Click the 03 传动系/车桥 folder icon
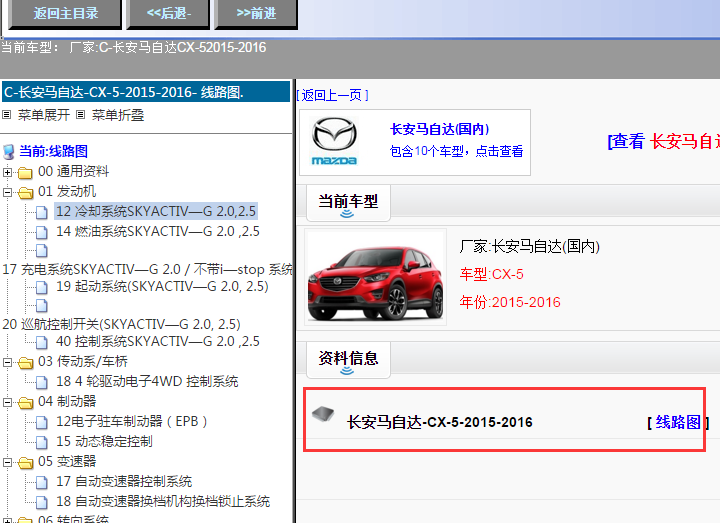 tap(25, 362)
